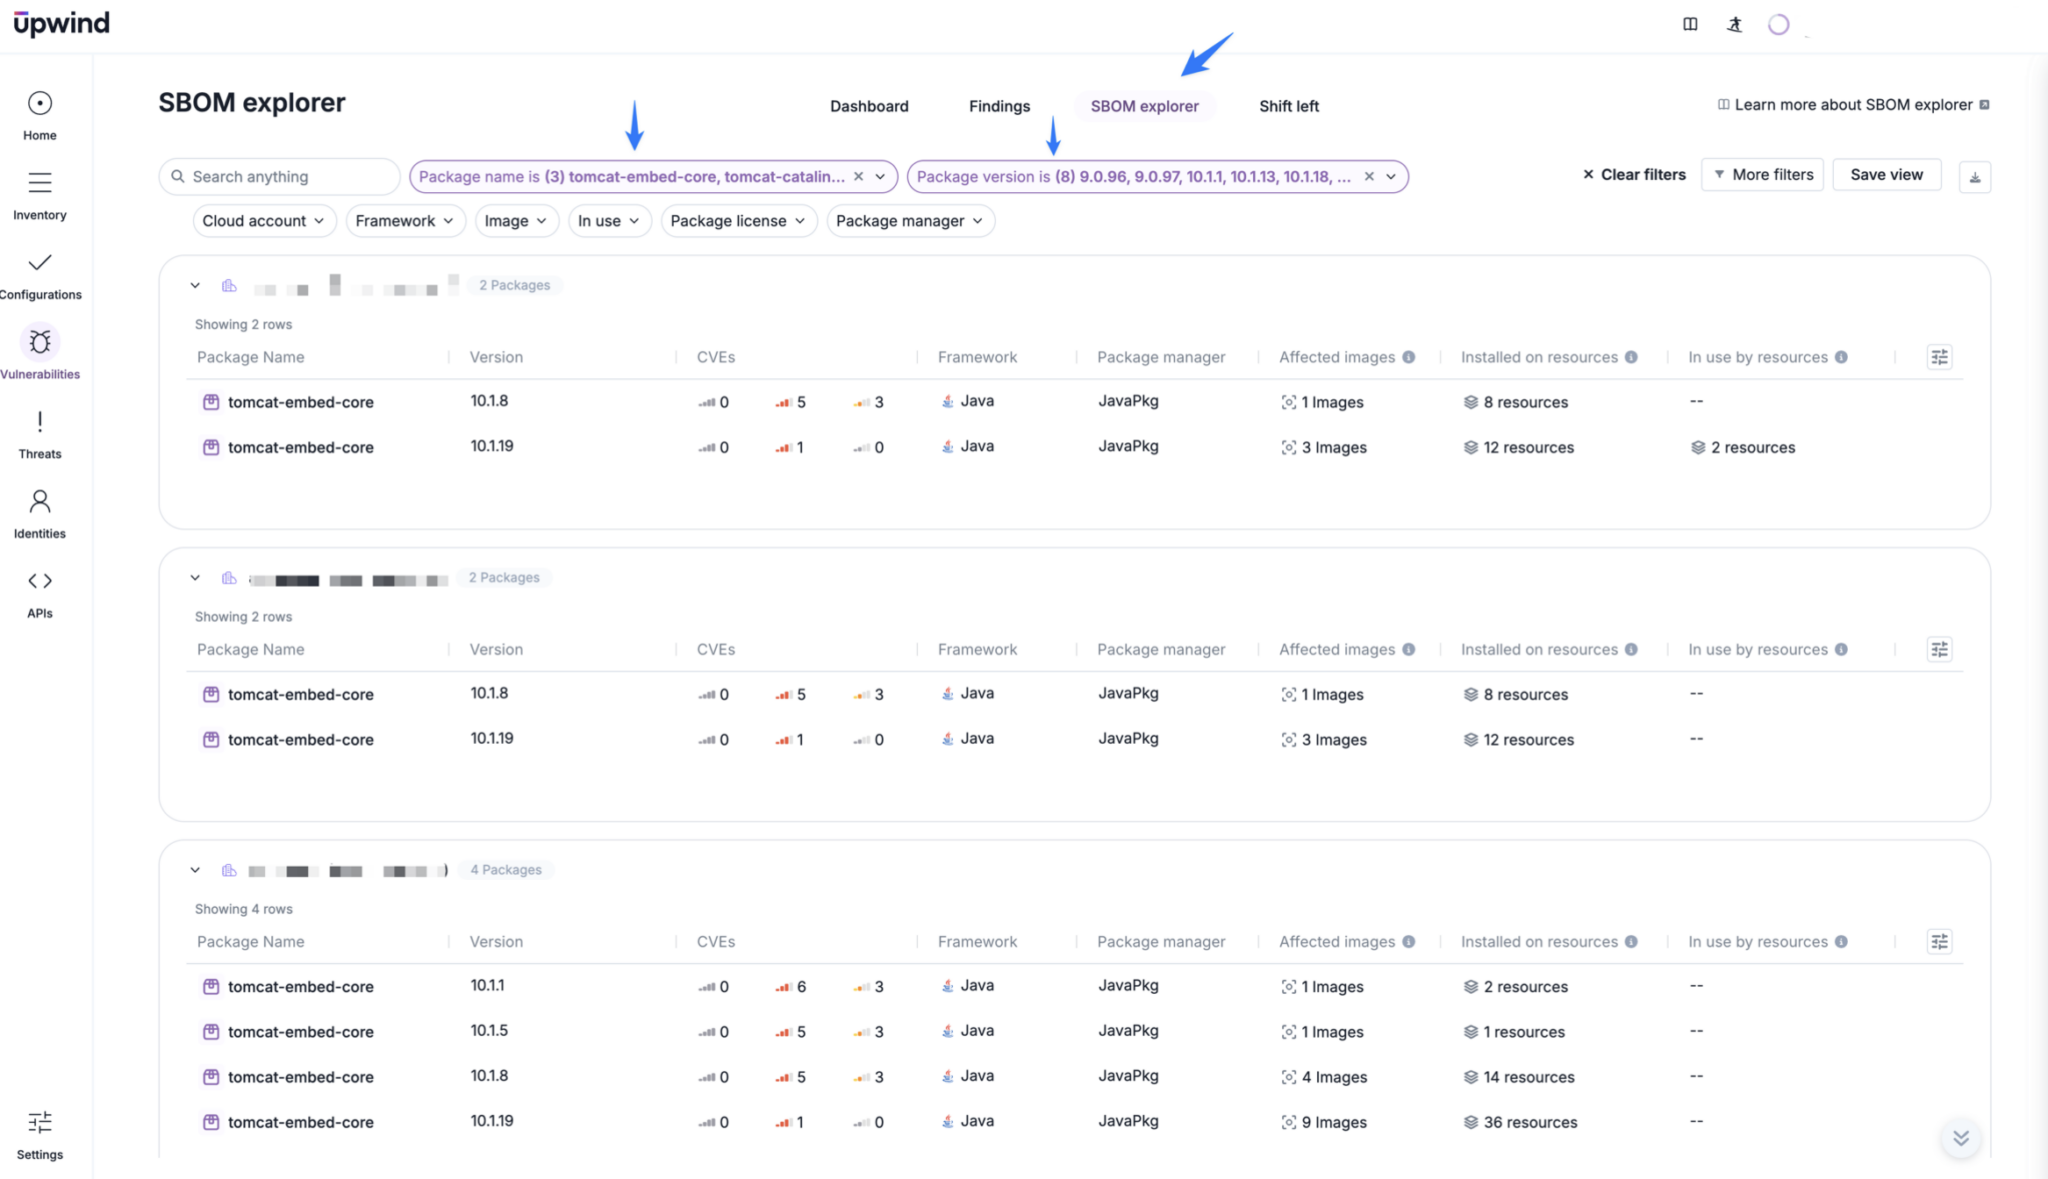Collapse the first account package group
The height and width of the screenshot is (1179, 2048).
pos(195,285)
